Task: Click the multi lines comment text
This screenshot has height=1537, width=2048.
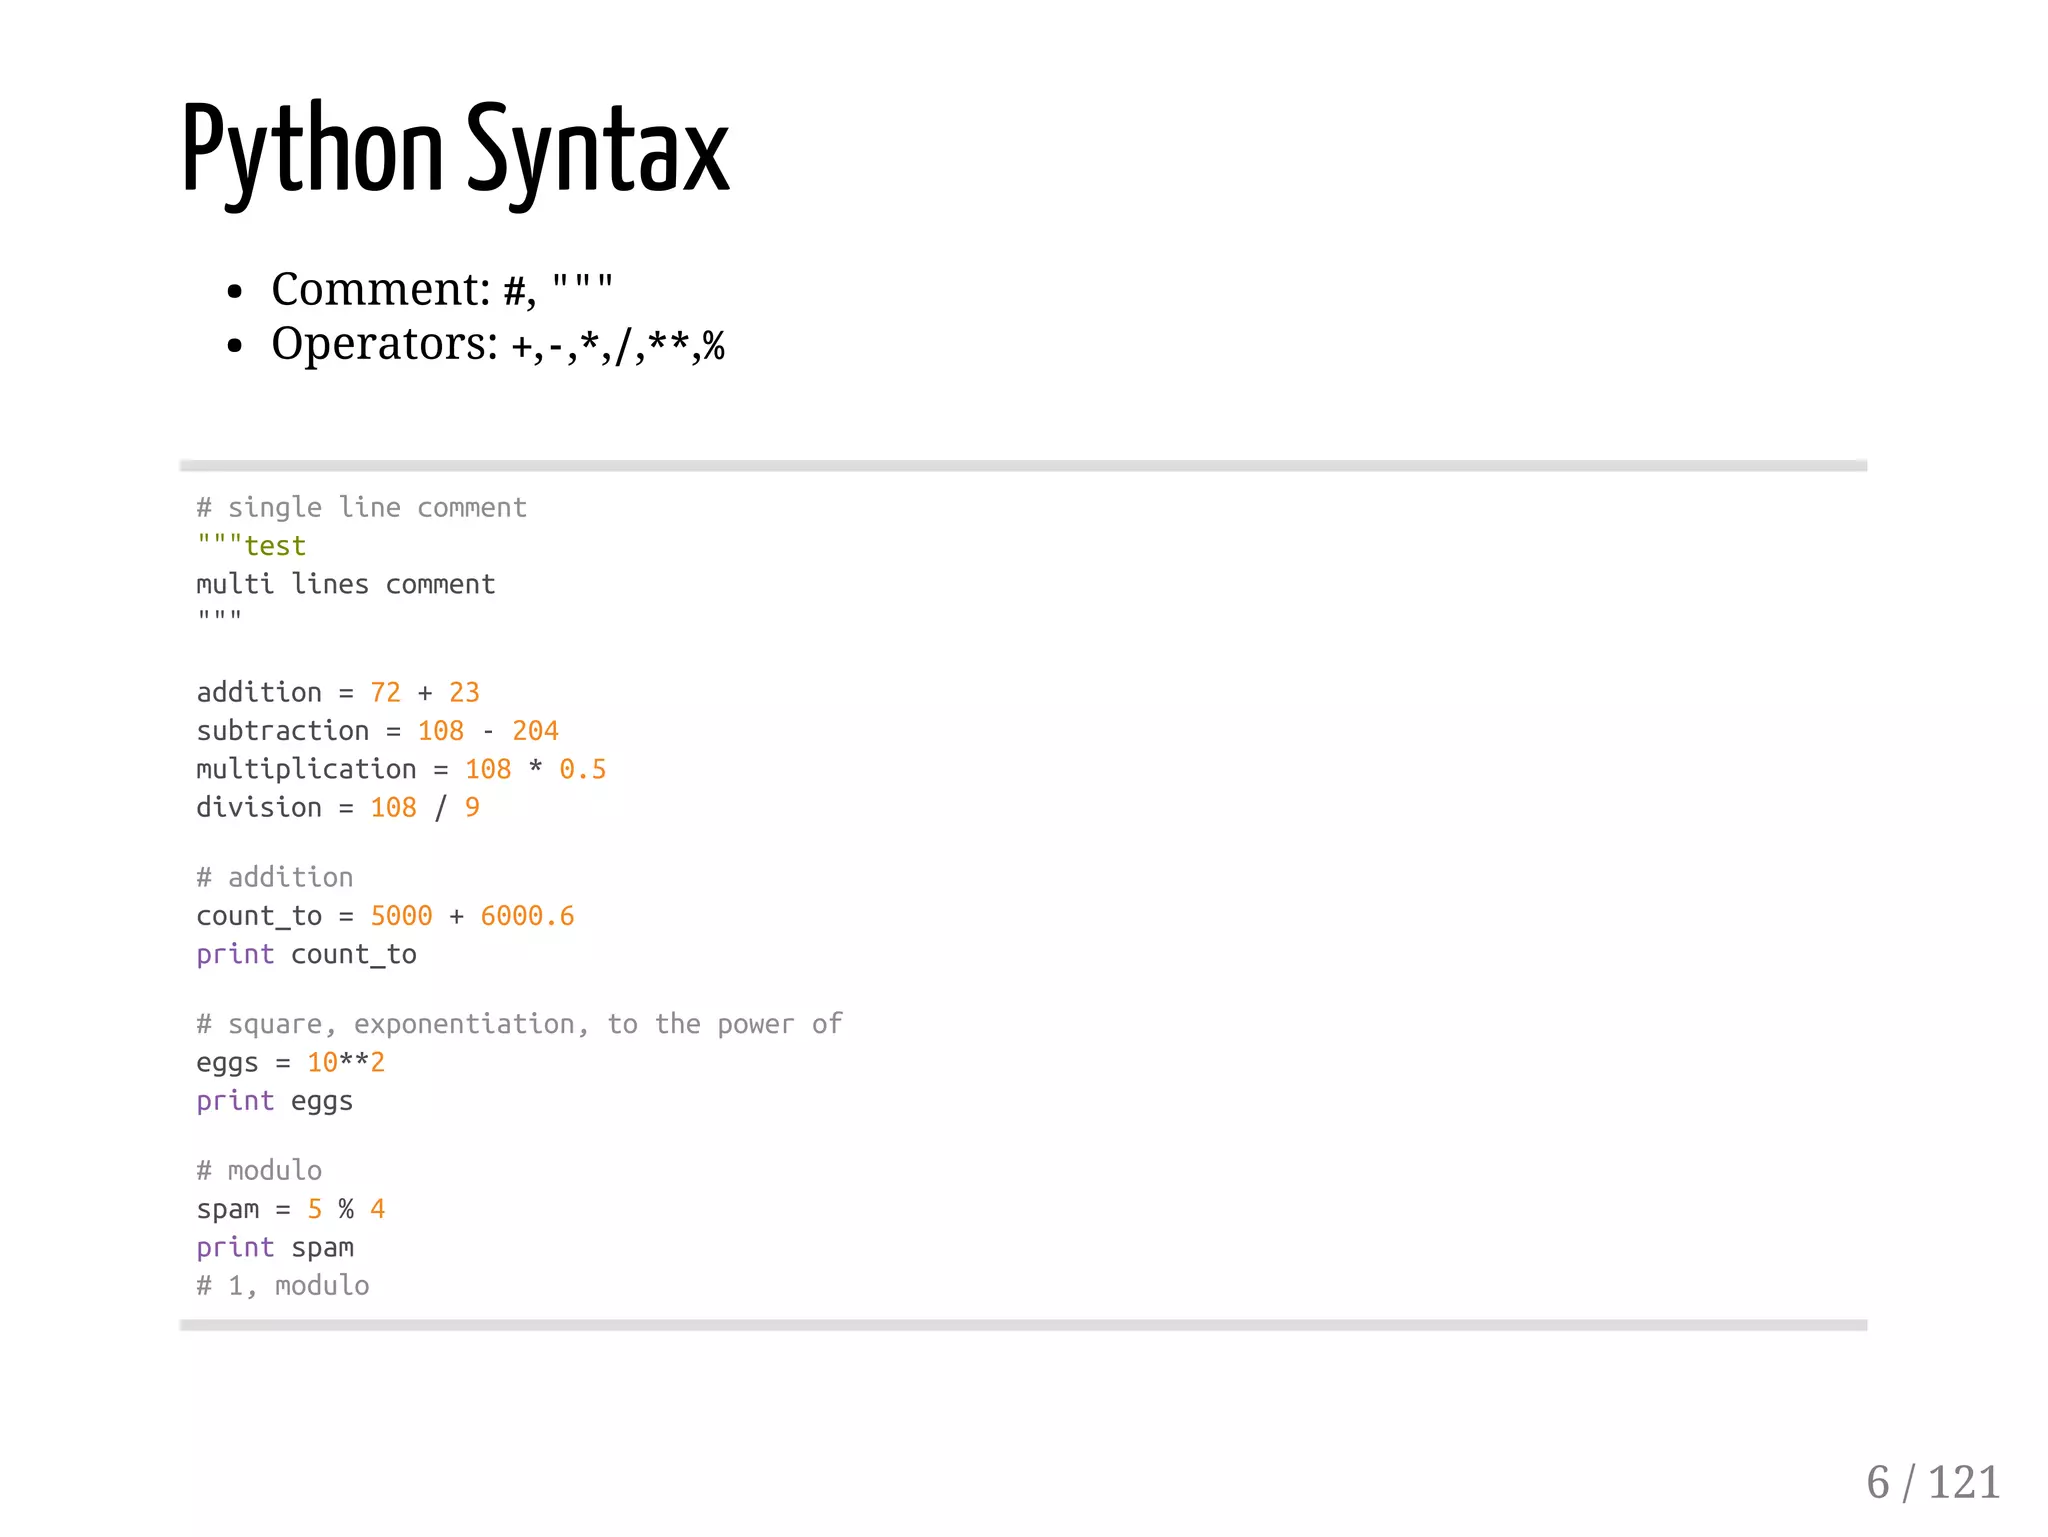Action: [x=345, y=584]
